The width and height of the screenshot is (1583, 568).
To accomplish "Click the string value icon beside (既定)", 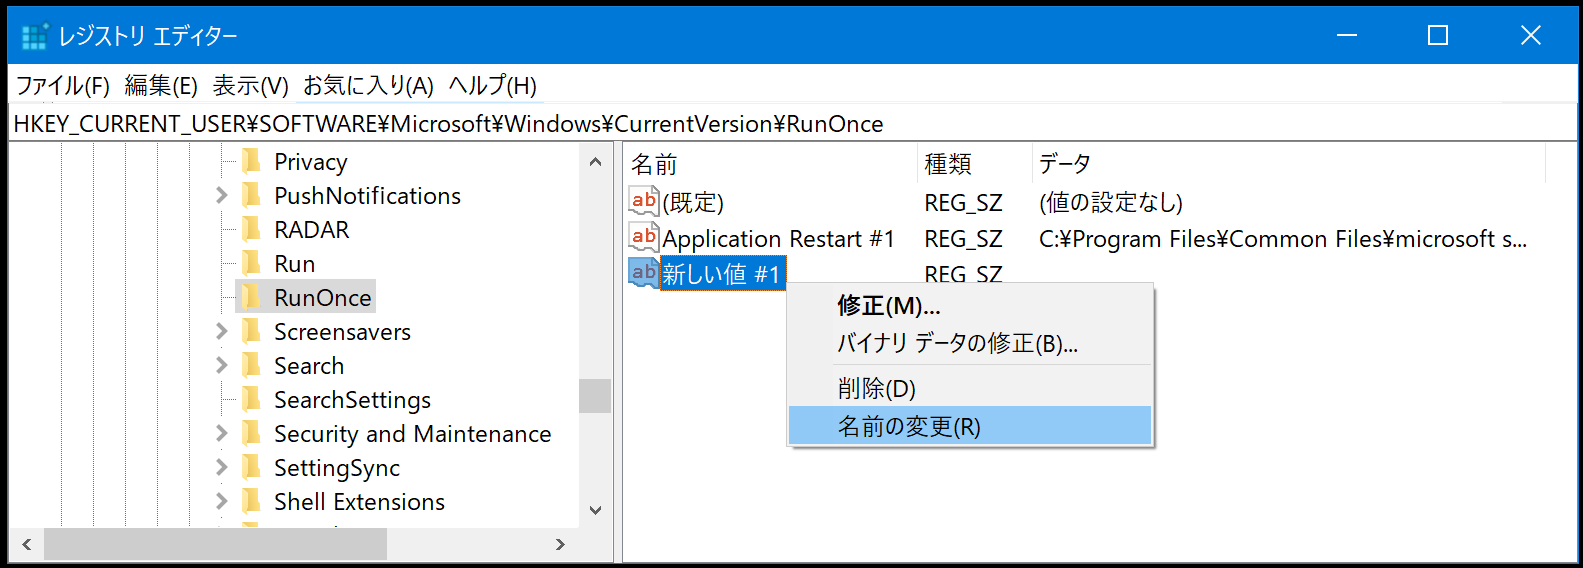I will (x=644, y=201).
